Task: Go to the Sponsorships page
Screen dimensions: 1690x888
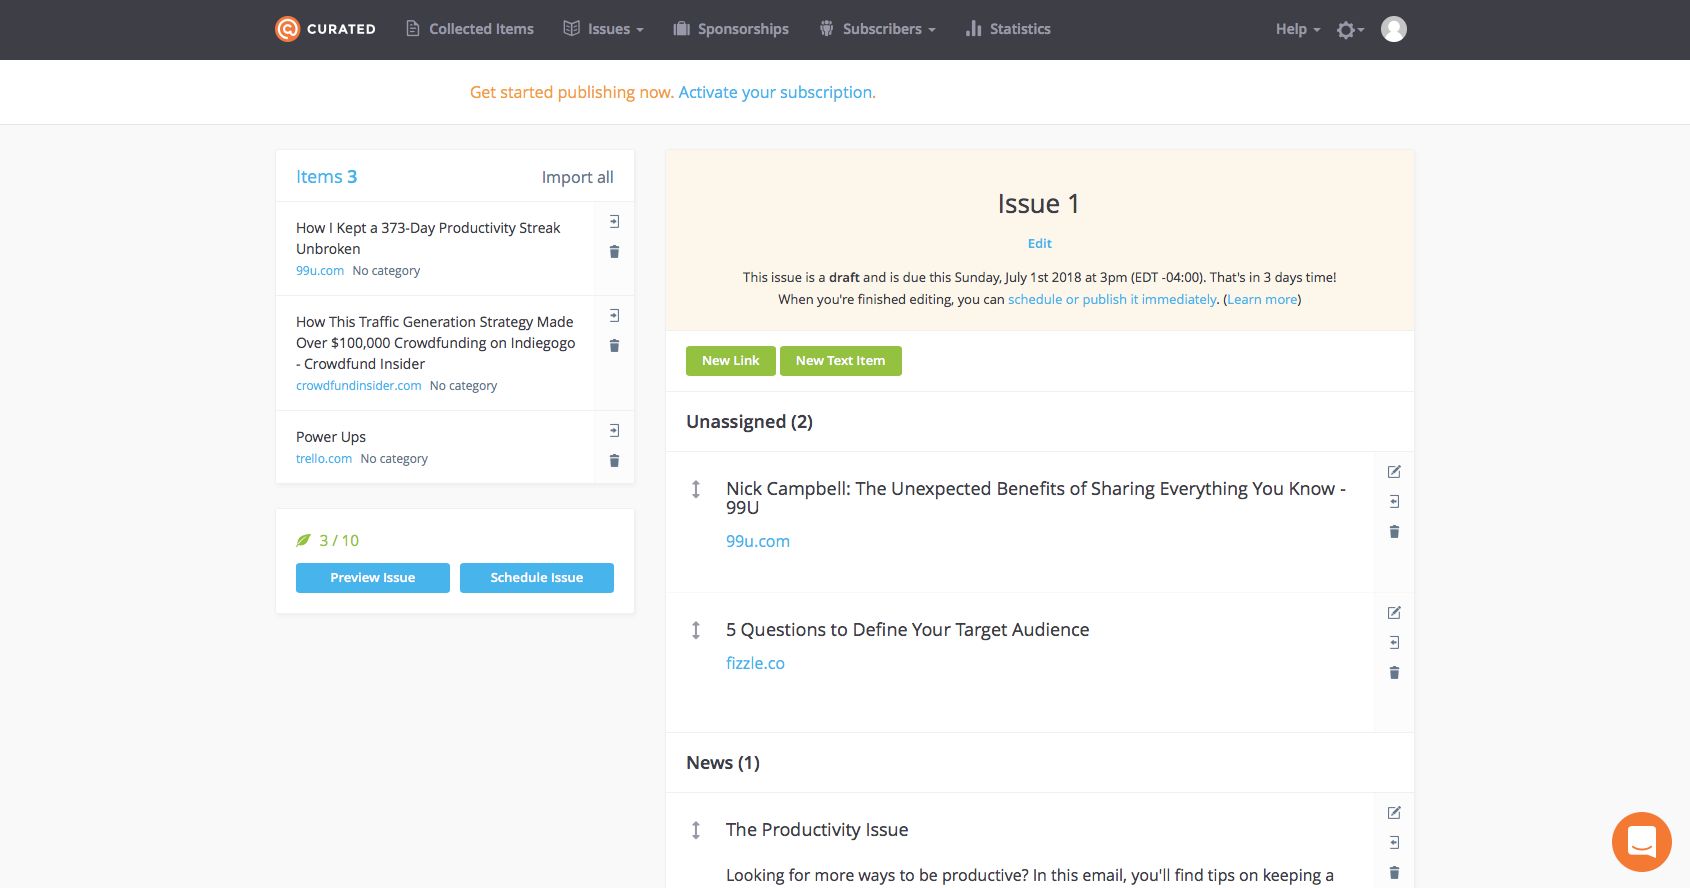Action: [x=731, y=29]
